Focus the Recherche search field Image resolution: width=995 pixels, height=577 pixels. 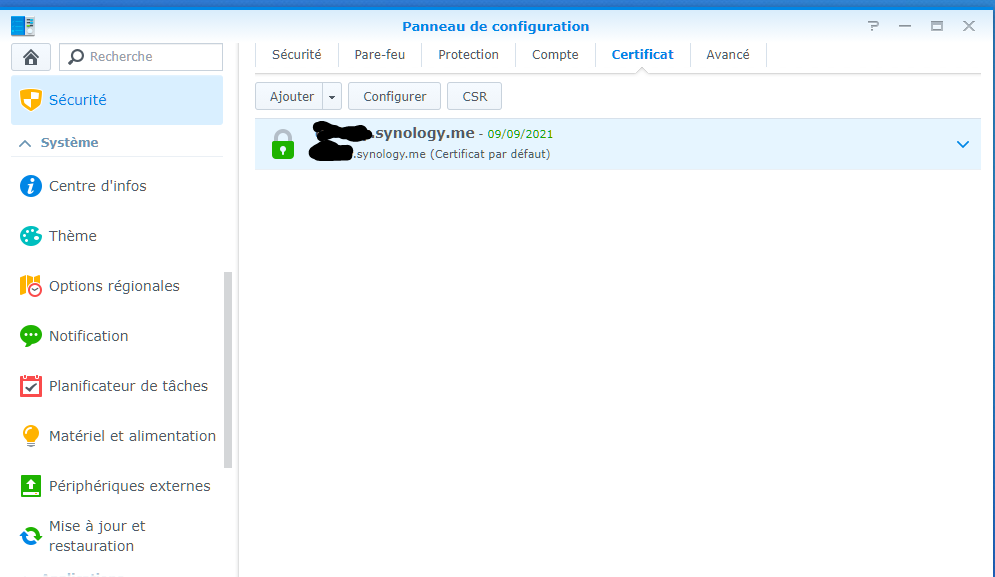tap(141, 57)
